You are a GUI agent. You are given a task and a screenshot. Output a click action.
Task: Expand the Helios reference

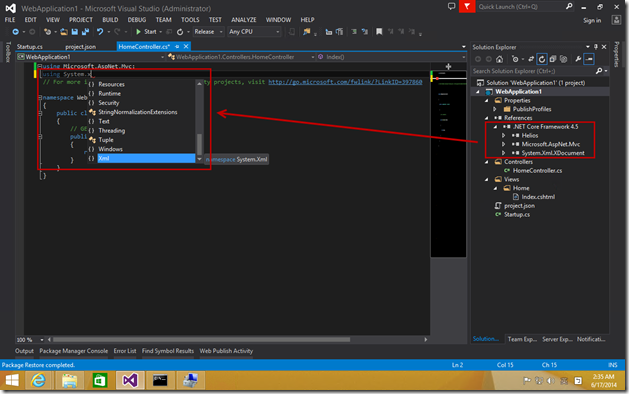tap(504, 136)
